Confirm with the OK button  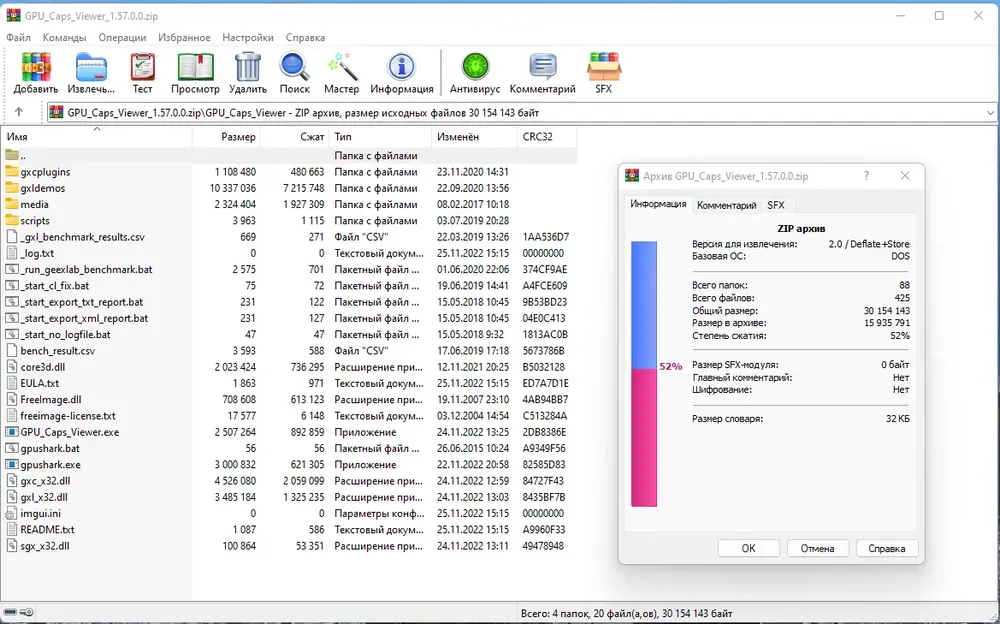click(748, 548)
